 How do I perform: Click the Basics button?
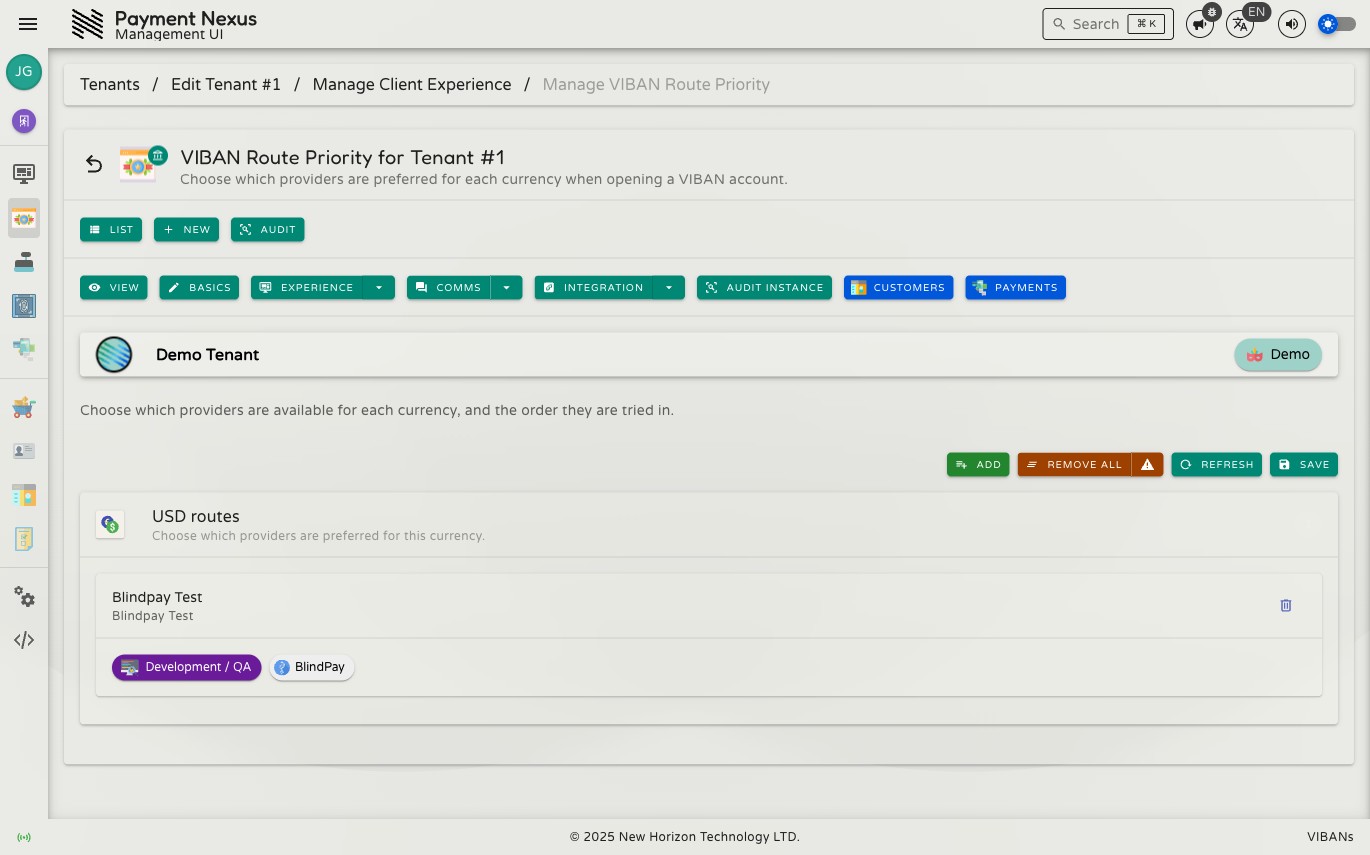pyautogui.click(x=199, y=287)
